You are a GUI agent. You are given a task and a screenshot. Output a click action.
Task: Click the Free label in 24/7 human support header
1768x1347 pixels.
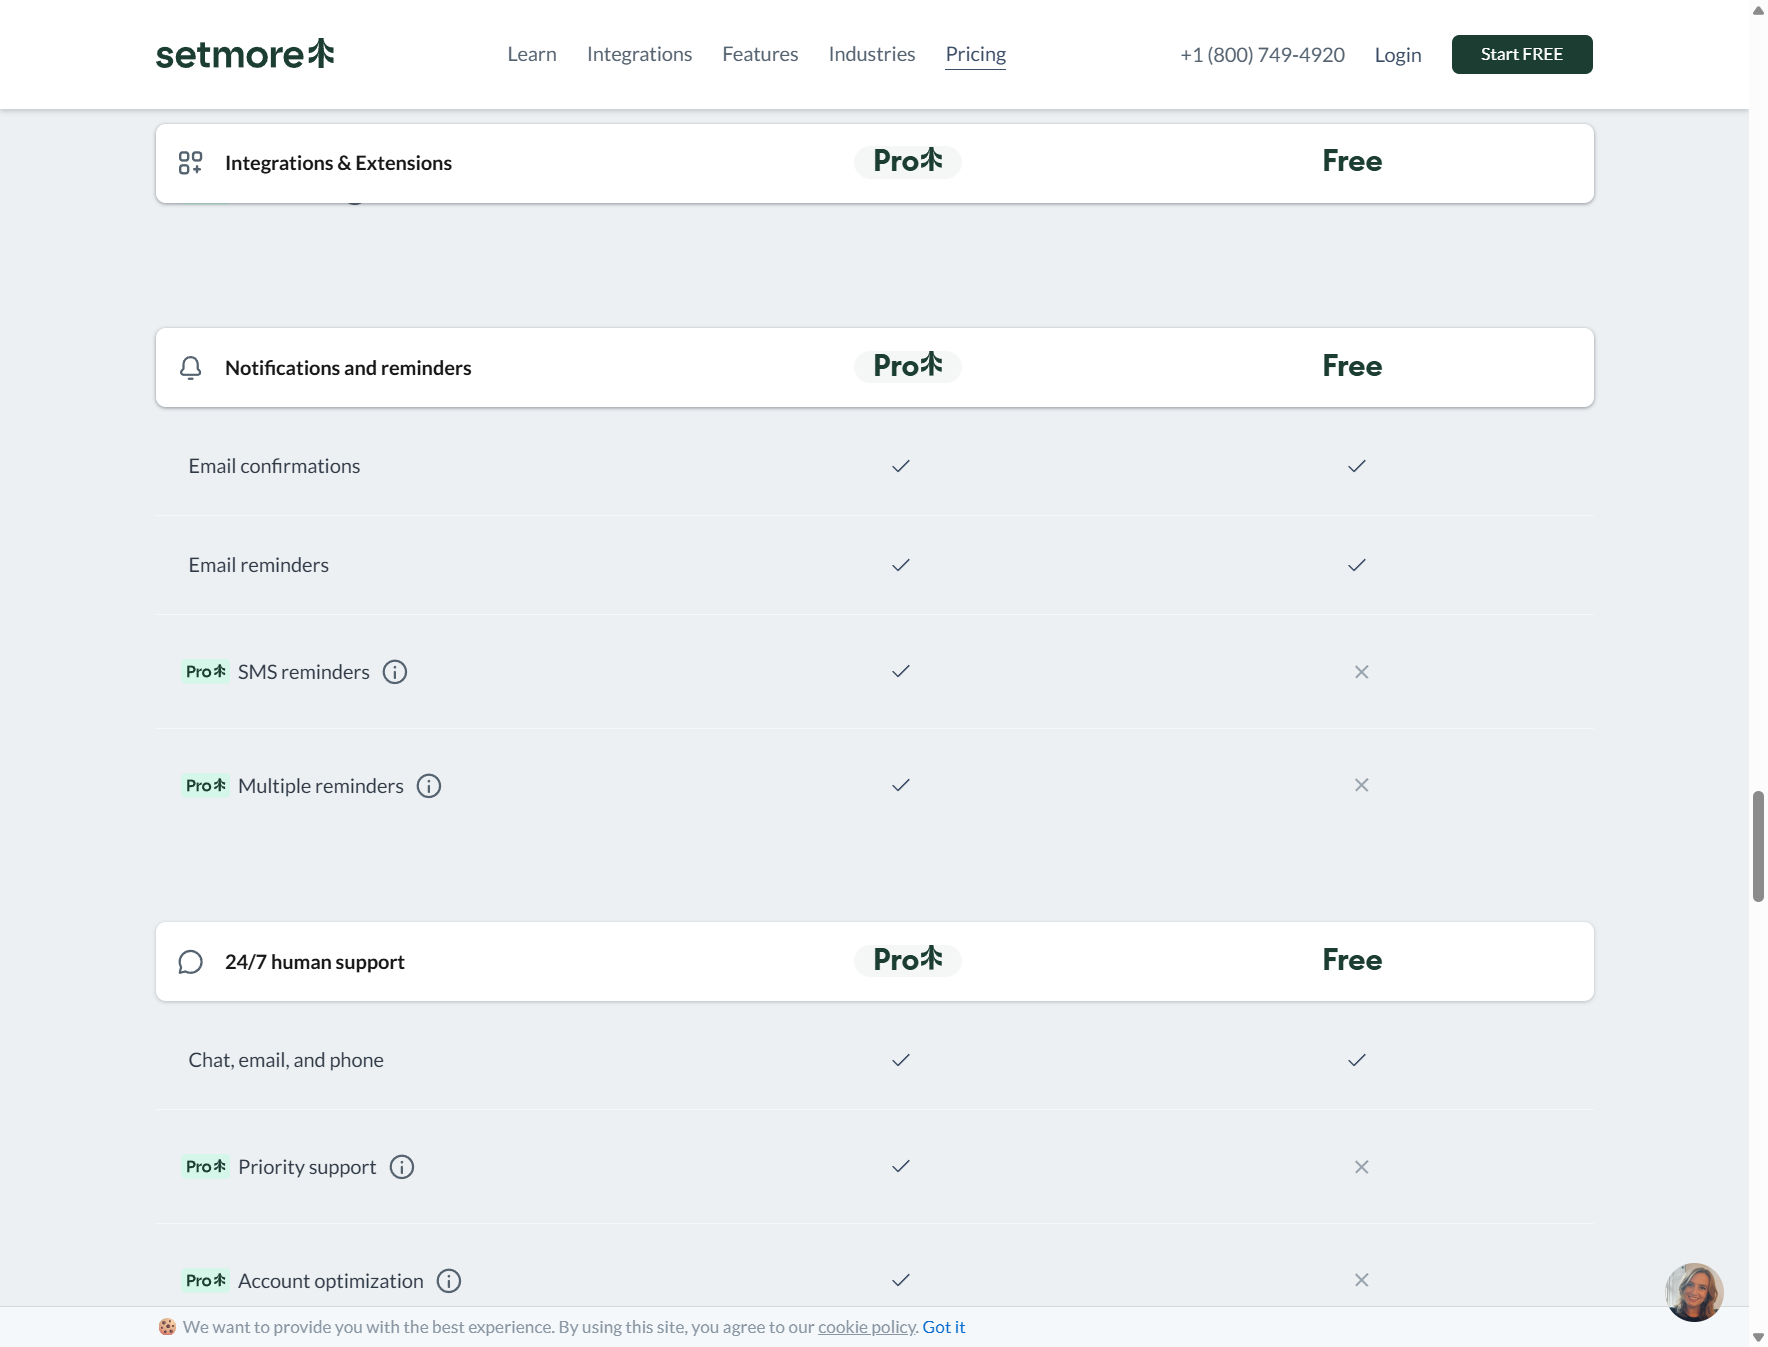click(x=1352, y=960)
